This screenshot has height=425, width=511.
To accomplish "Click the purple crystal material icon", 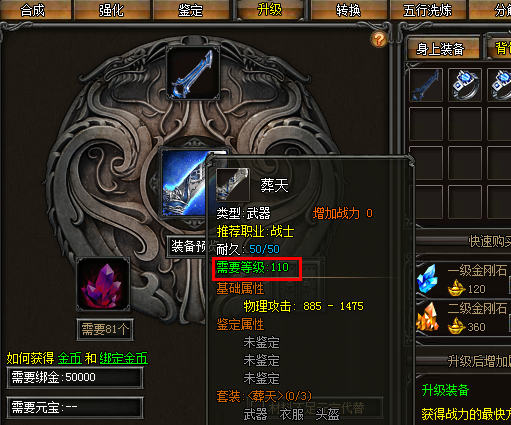I will pyautogui.click(x=103, y=284).
